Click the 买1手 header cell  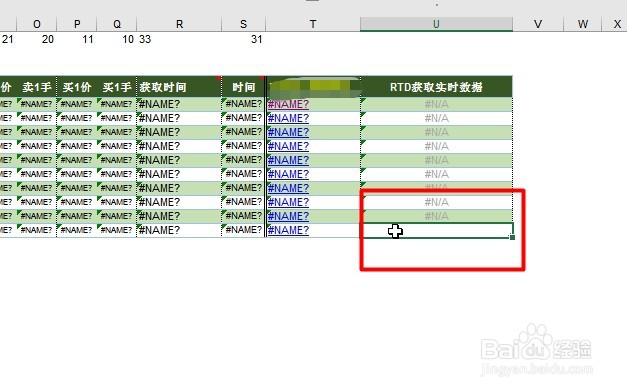(117, 87)
